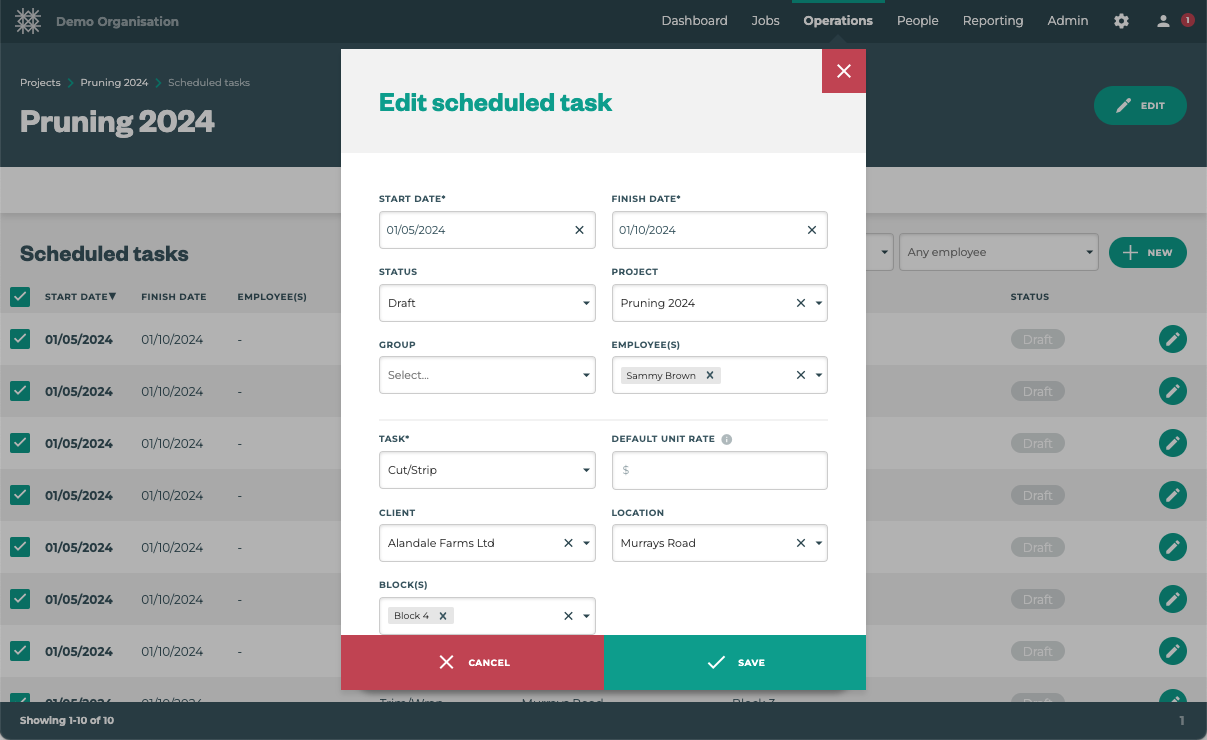This screenshot has width=1207, height=740.
Task: Toggle the select-all tasks checkbox
Action: coord(20,297)
